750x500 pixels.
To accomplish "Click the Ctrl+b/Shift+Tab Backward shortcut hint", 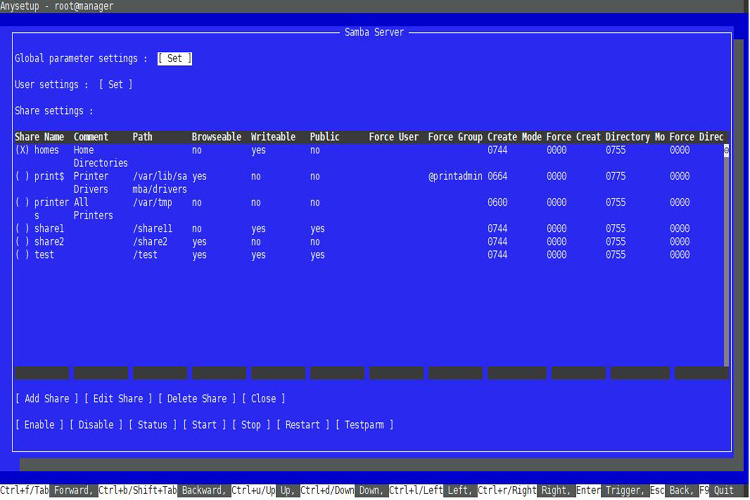I will (163, 490).
